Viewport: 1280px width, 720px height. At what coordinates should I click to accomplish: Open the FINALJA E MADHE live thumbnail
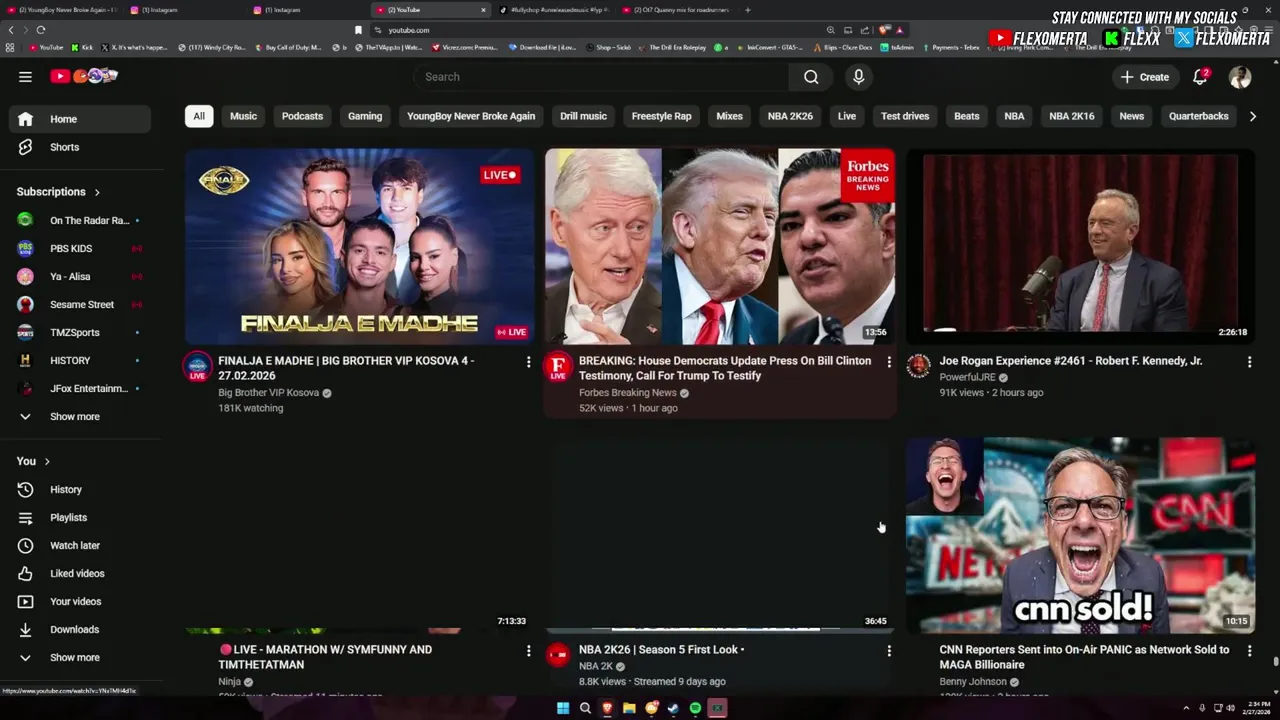pyautogui.click(x=360, y=246)
